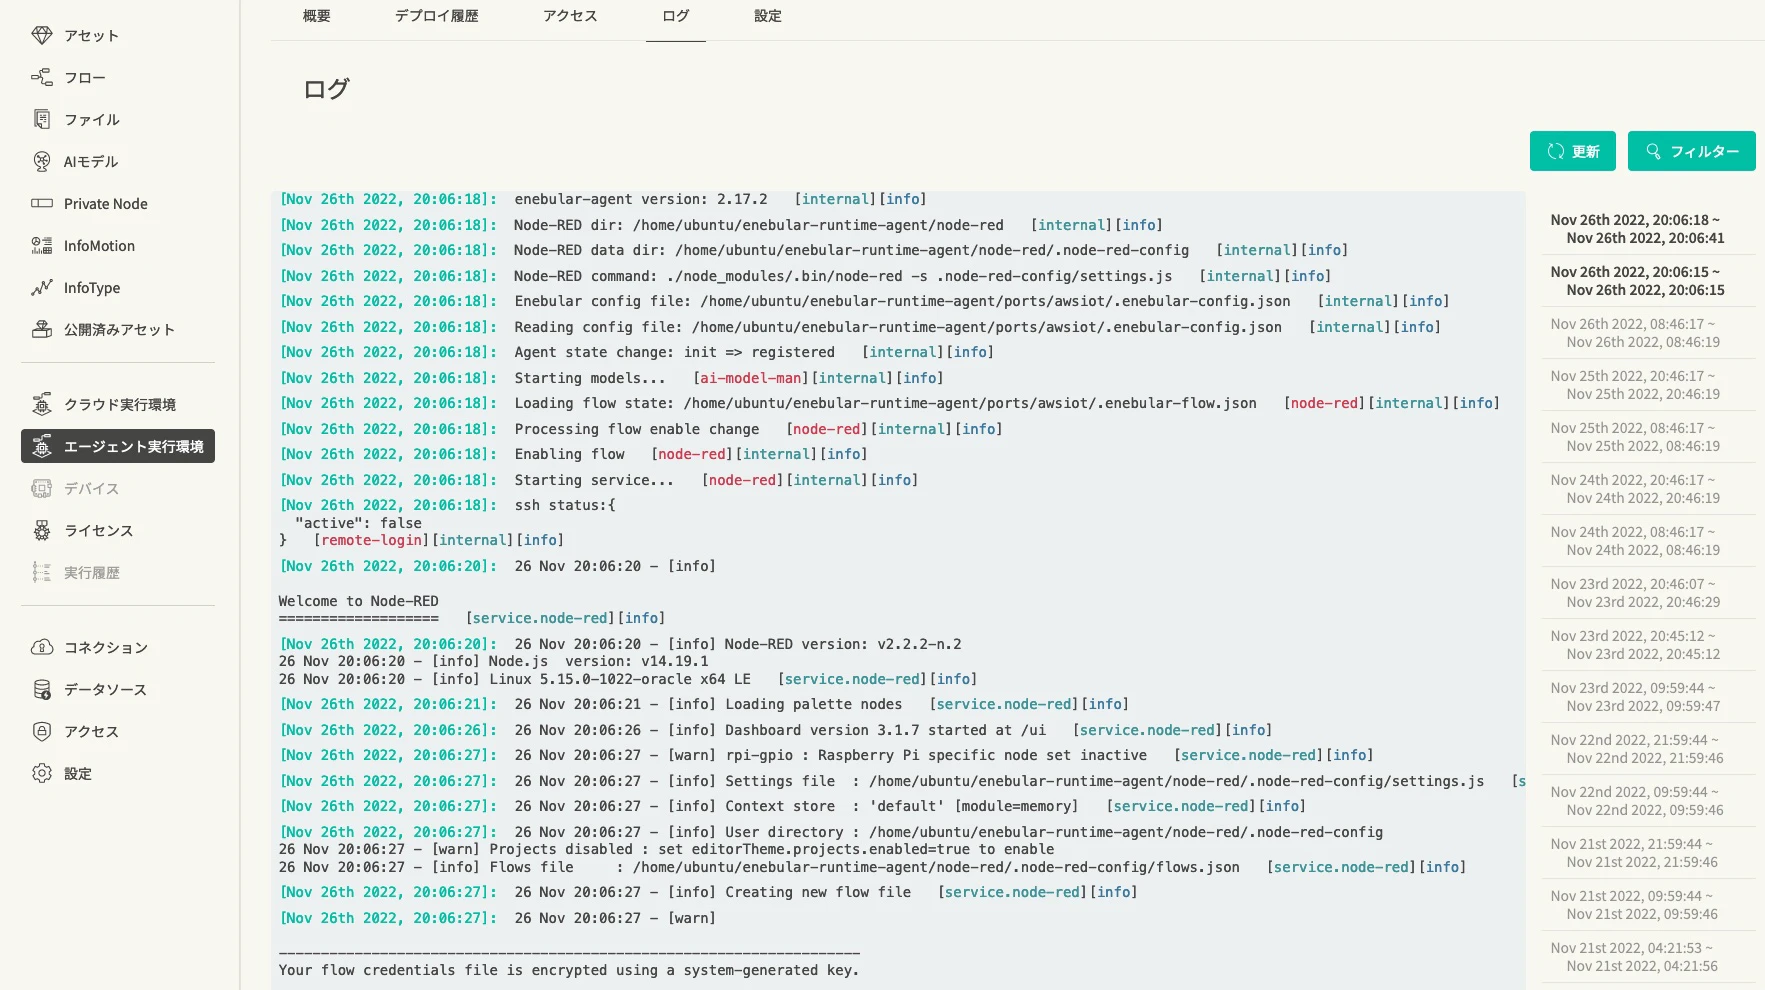This screenshot has height=990, width=1765.
Task: Click the InfoMotion icon
Action: (x=42, y=245)
